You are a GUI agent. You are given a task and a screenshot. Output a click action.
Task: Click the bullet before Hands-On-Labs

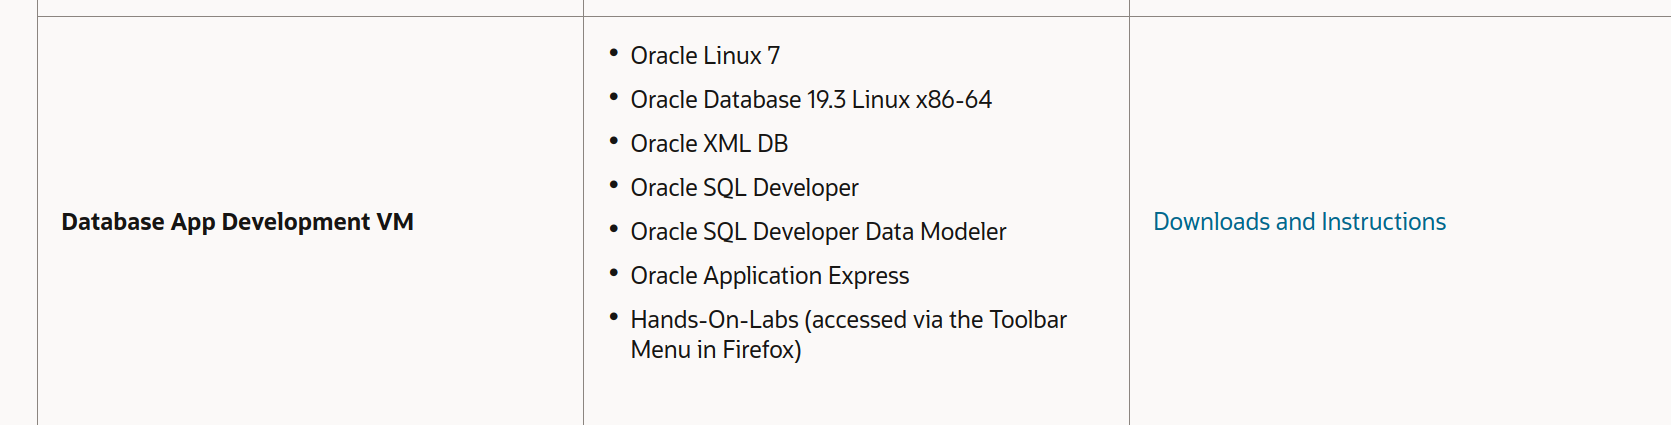[x=613, y=317]
